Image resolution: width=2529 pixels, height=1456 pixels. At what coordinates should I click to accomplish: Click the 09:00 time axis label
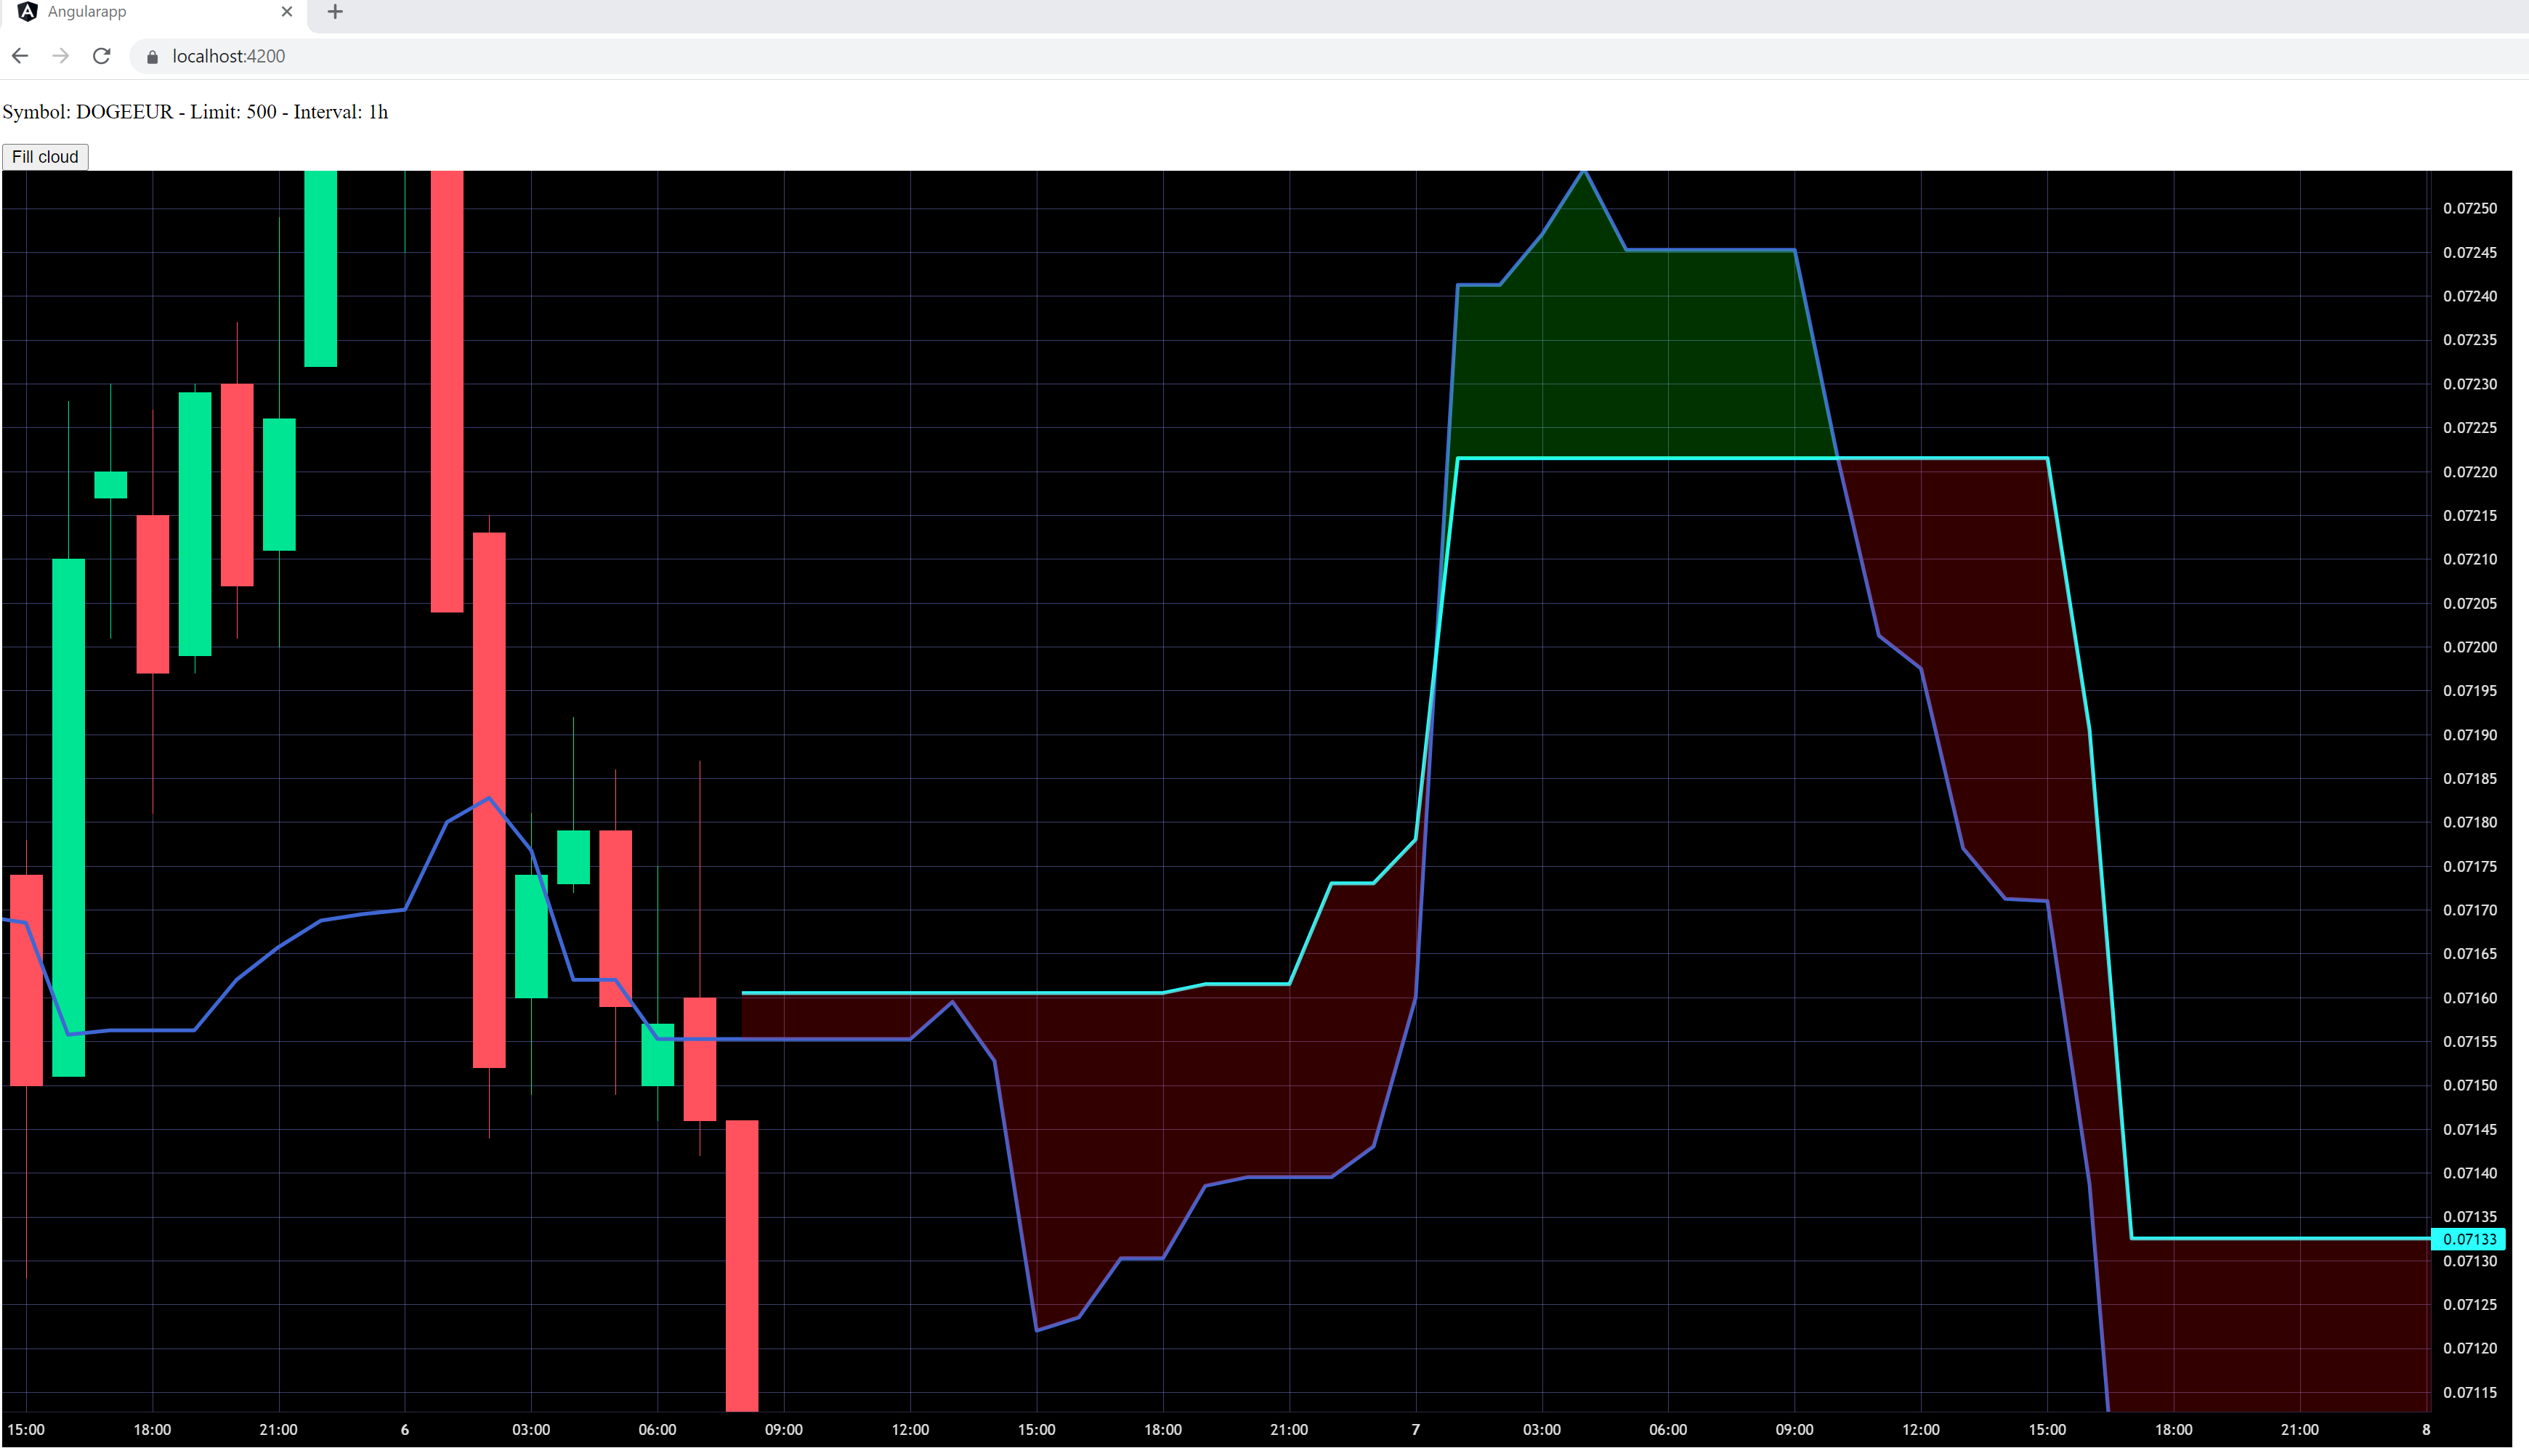tap(783, 1429)
